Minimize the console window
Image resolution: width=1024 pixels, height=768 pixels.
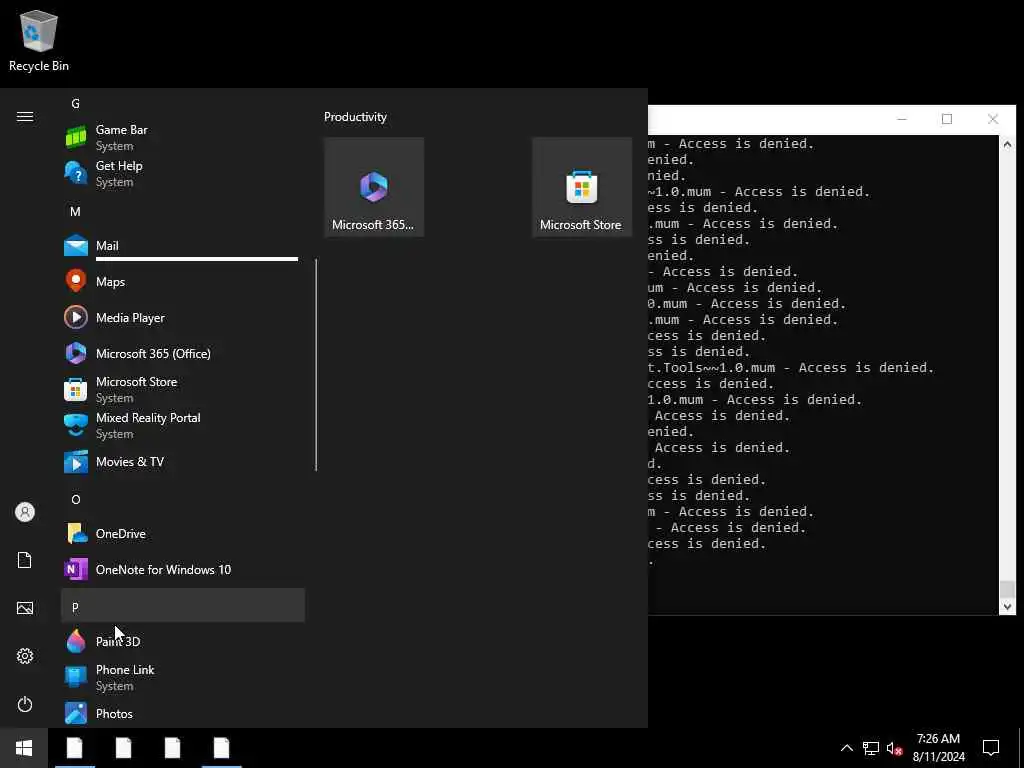pyautogui.click(x=902, y=119)
